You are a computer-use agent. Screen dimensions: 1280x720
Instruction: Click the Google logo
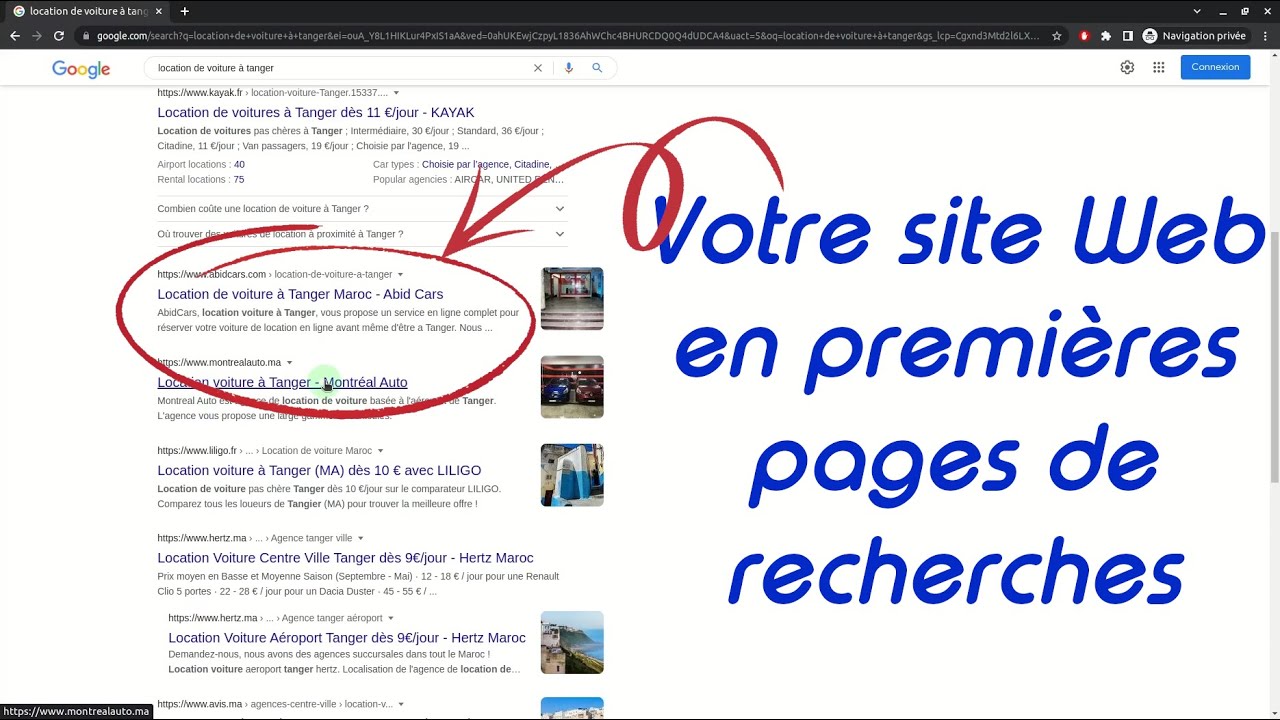point(81,68)
